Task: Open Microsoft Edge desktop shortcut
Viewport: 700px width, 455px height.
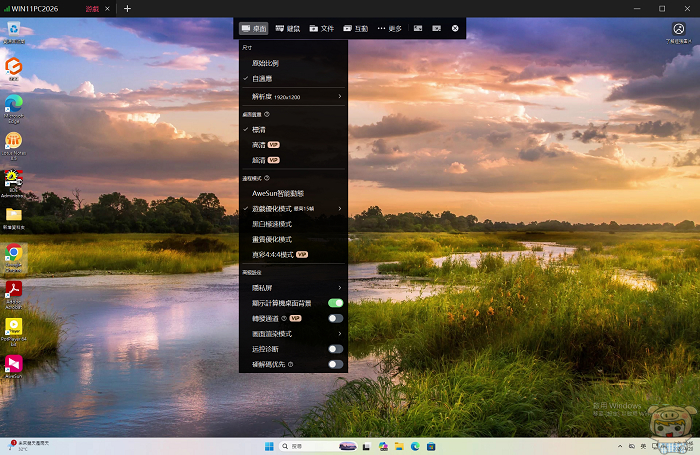Action: pos(14,104)
